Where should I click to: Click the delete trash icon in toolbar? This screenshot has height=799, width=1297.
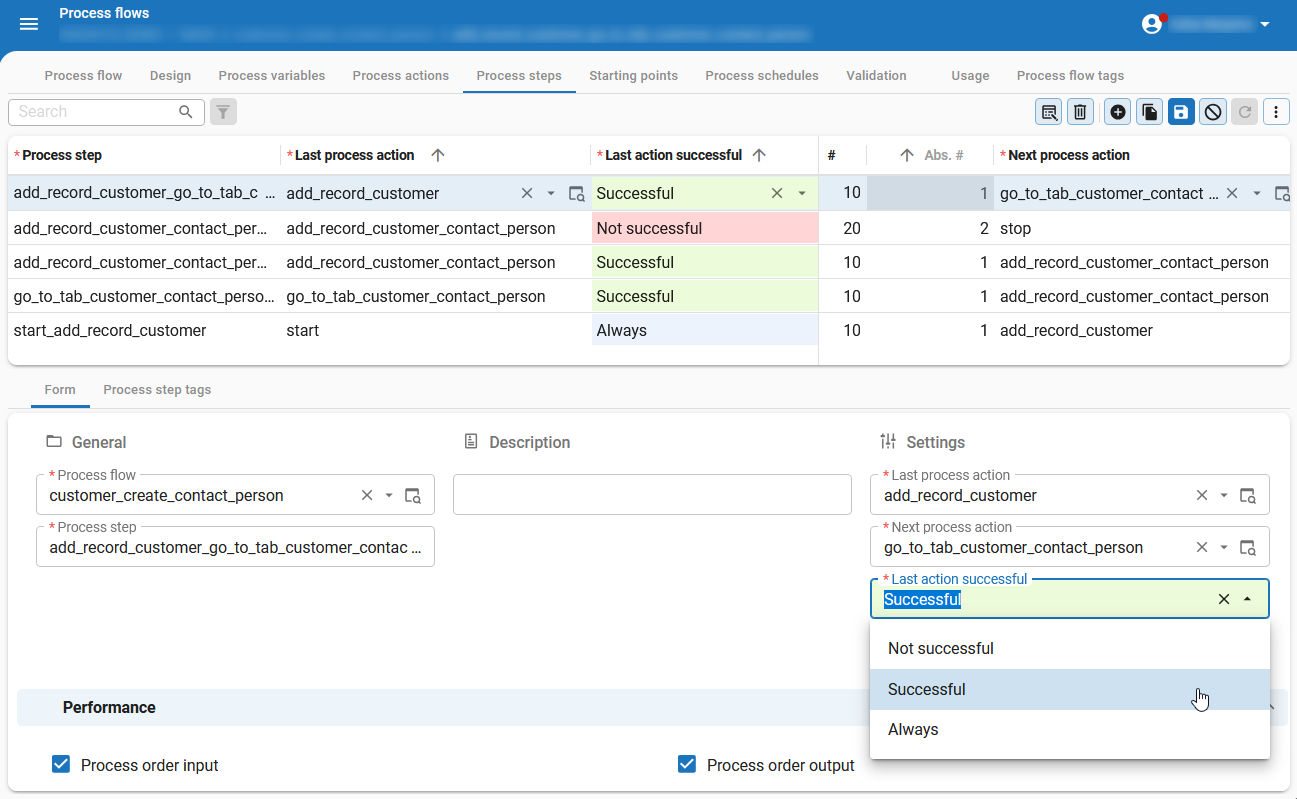pyautogui.click(x=1080, y=112)
